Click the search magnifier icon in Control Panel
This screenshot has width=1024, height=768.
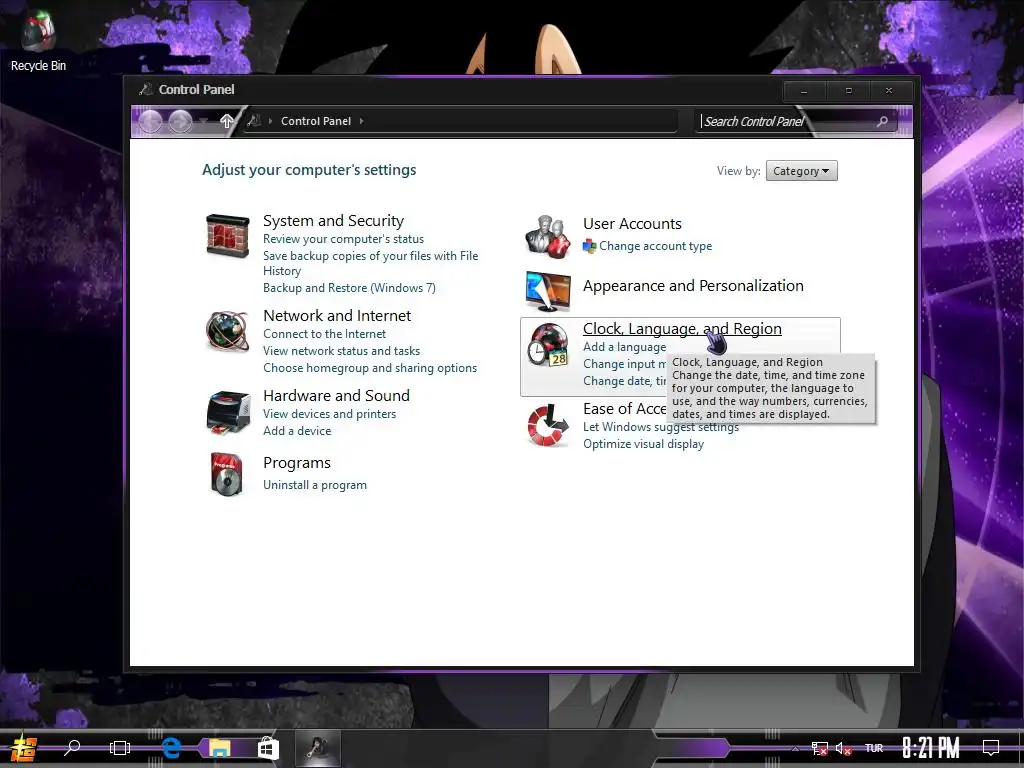coord(882,121)
